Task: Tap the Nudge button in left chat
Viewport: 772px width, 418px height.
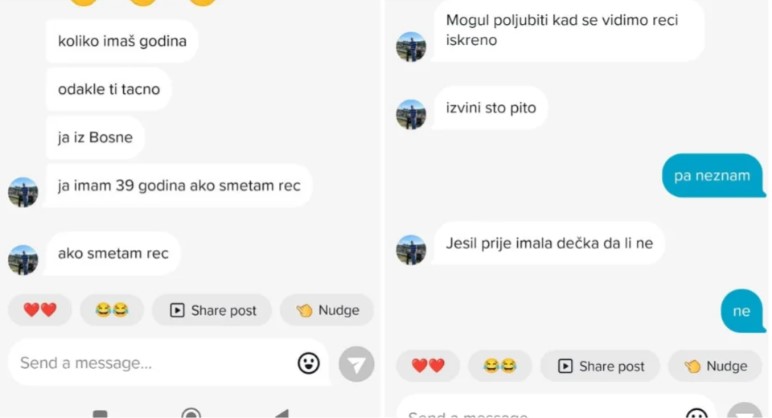Action: pos(327,310)
